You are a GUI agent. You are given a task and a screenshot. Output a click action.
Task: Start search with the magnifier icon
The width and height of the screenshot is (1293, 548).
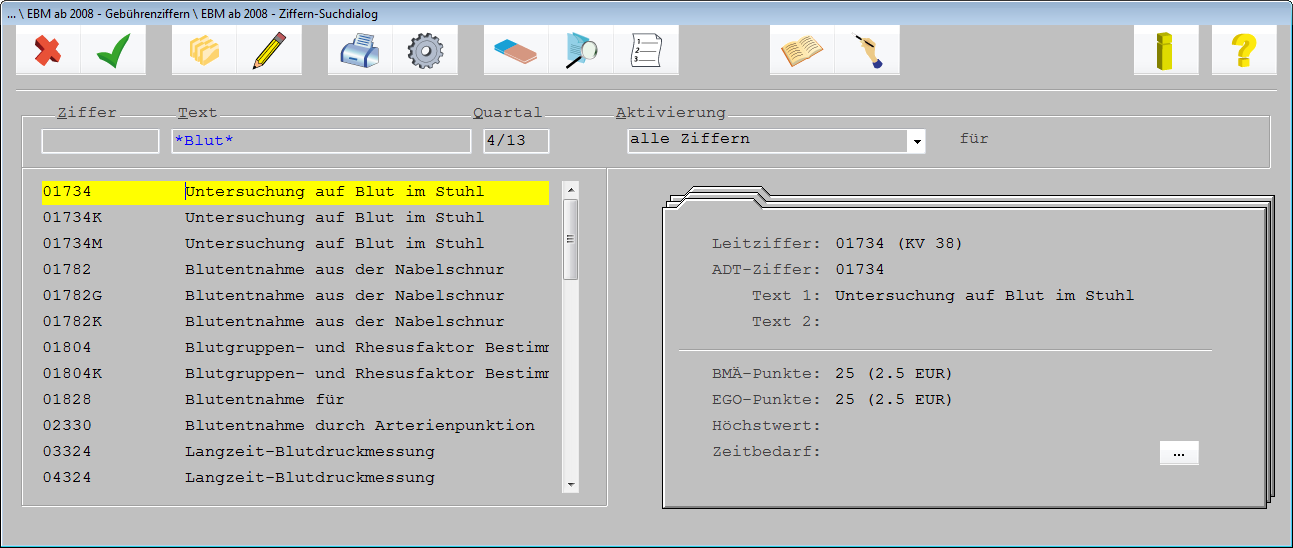coord(581,50)
